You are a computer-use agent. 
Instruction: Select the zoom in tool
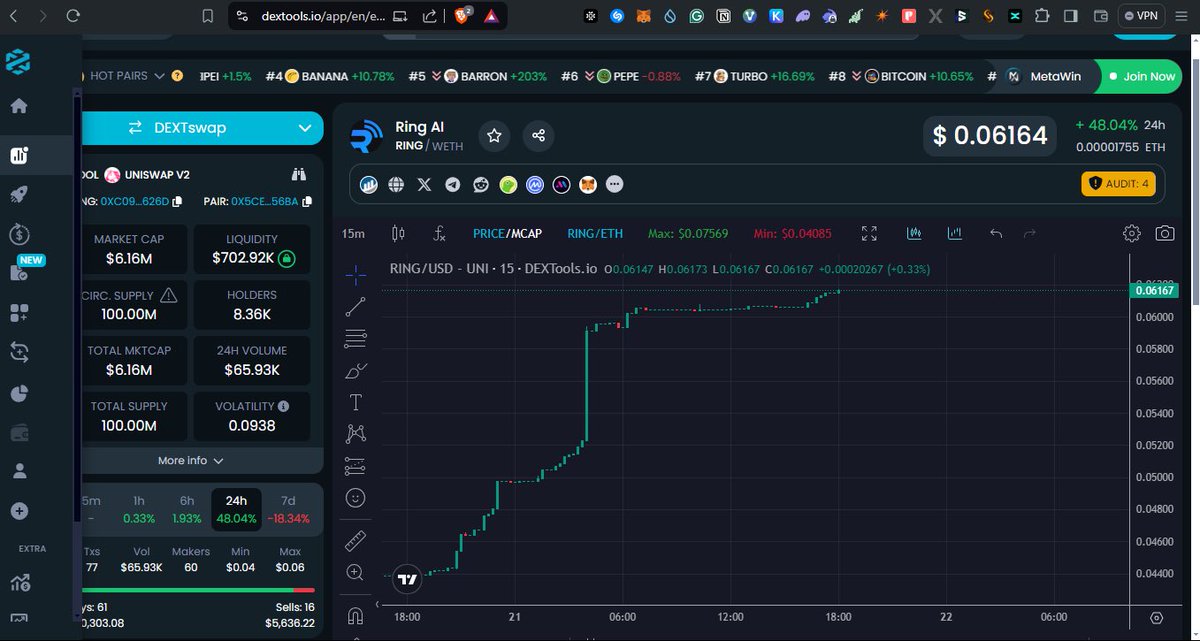coord(355,573)
